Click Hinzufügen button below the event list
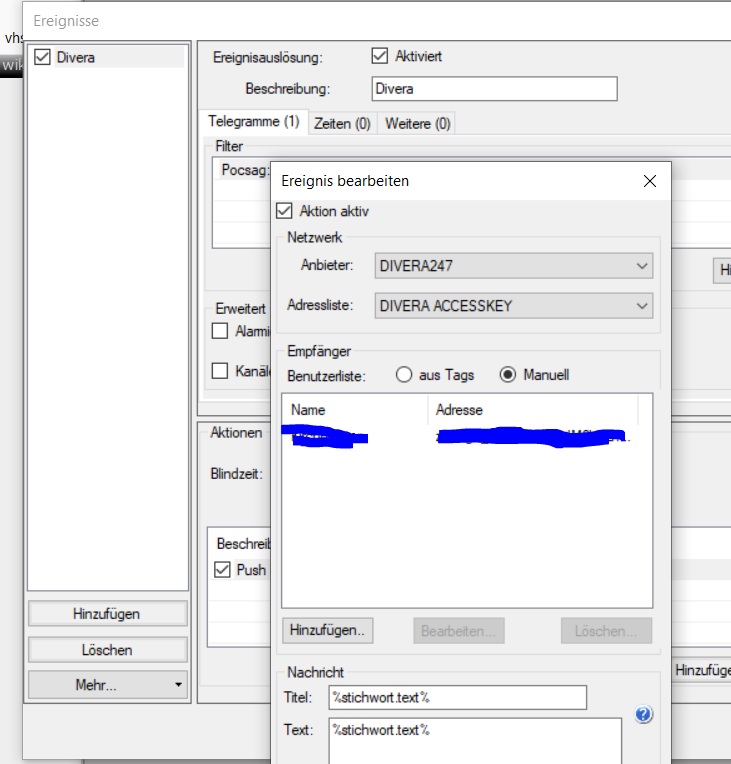This screenshot has width=731, height=764. pyautogui.click(x=108, y=614)
